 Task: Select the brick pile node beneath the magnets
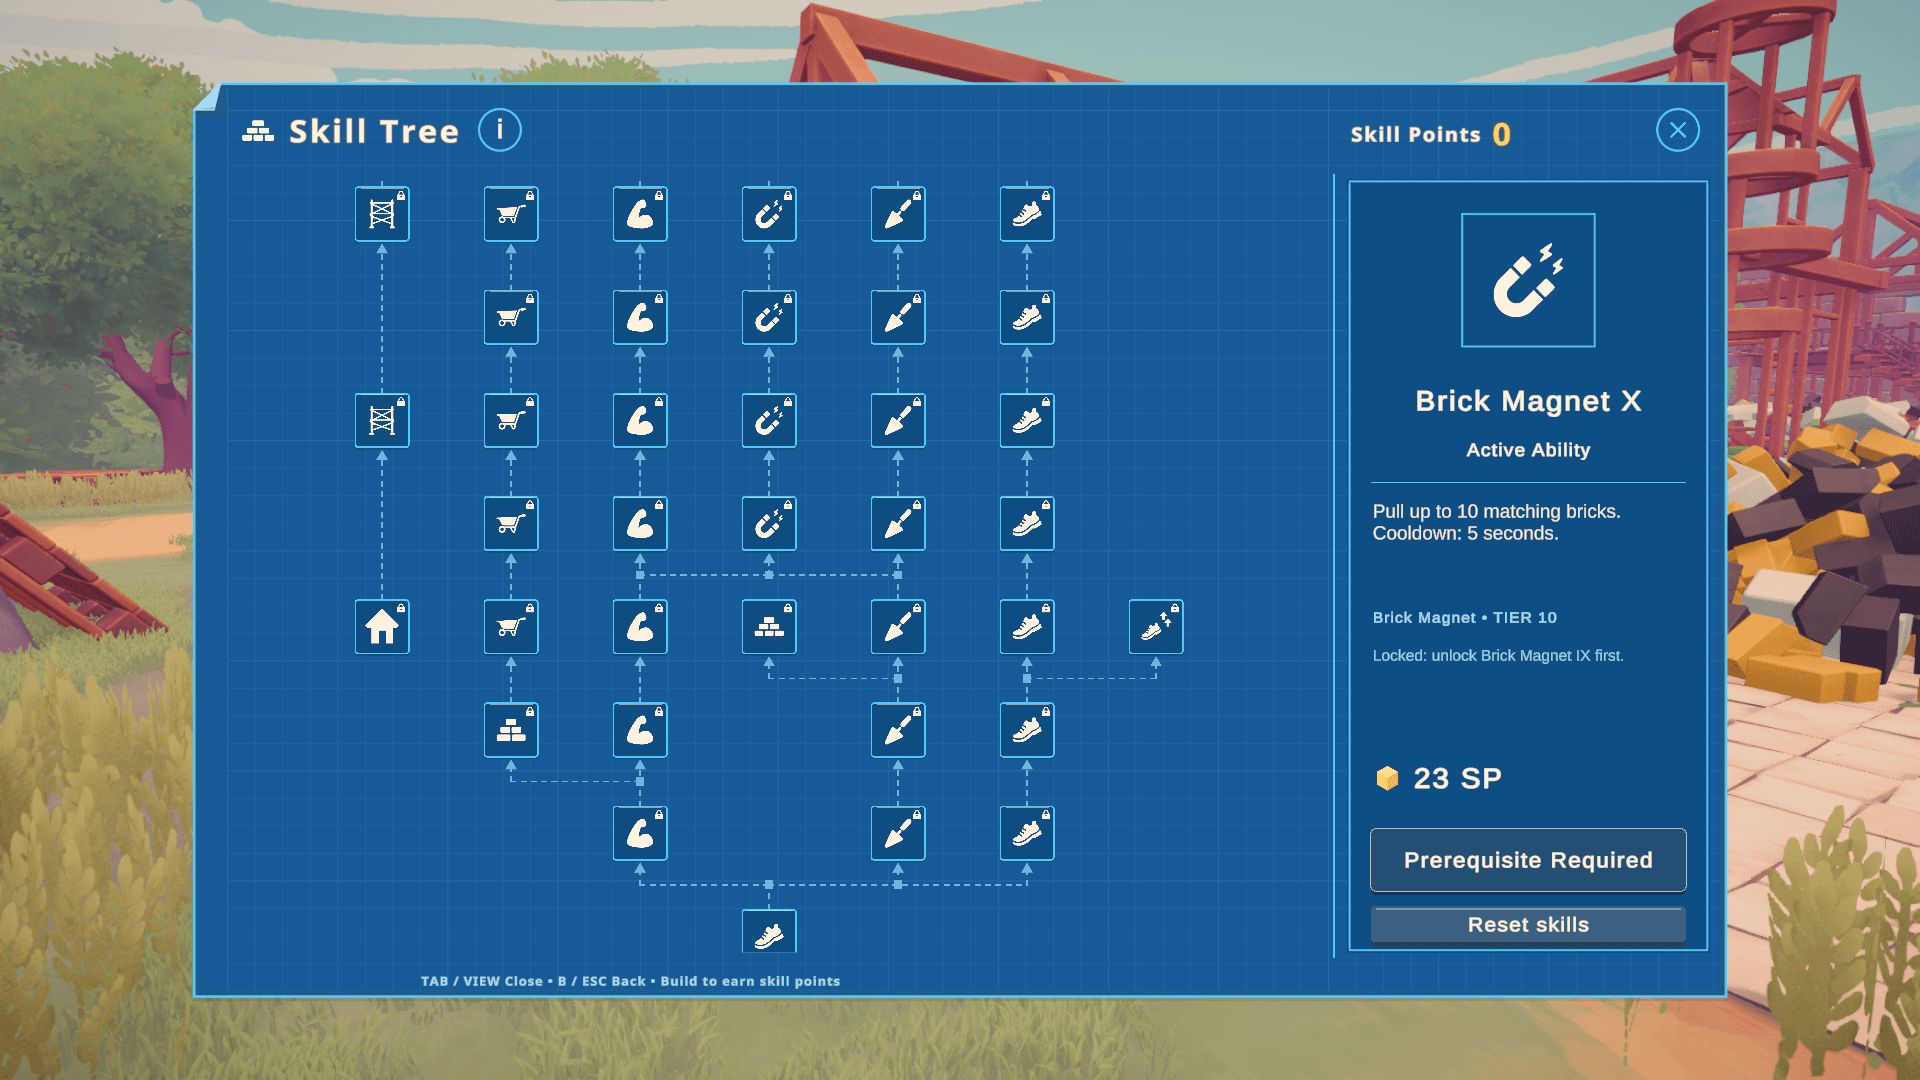769,627
